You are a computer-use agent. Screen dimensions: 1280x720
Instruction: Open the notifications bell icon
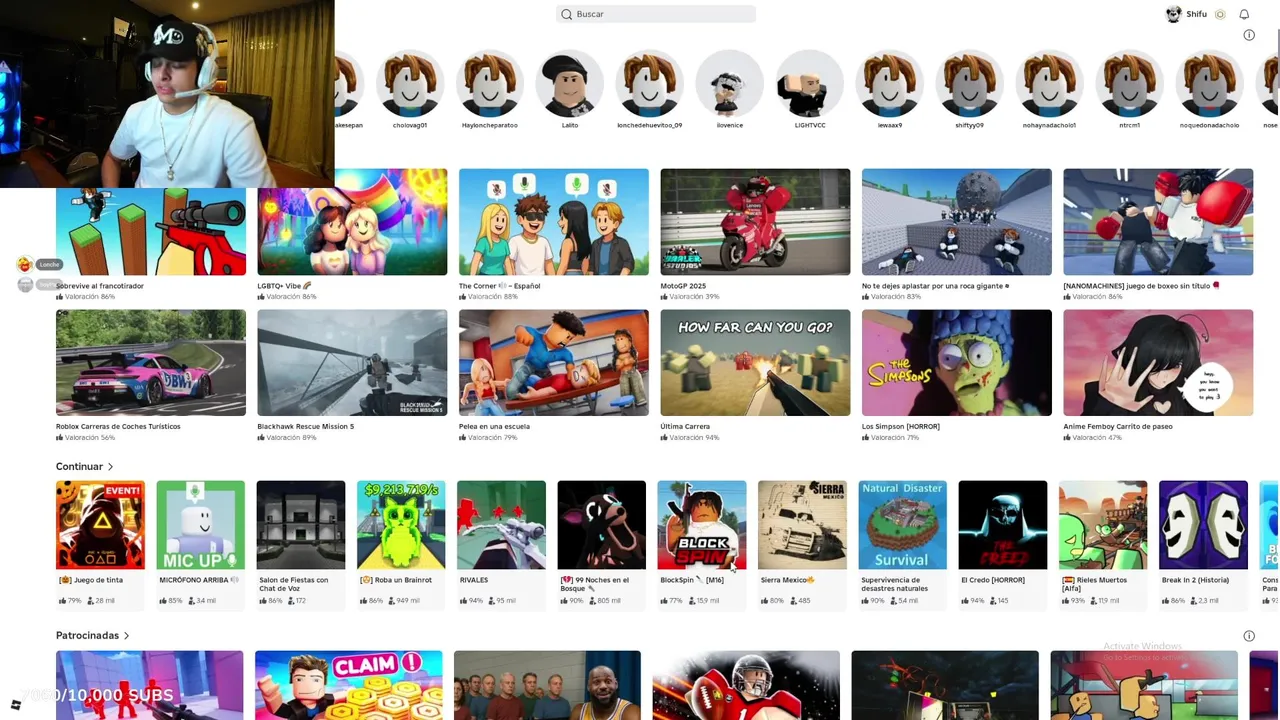pos(1244,14)
